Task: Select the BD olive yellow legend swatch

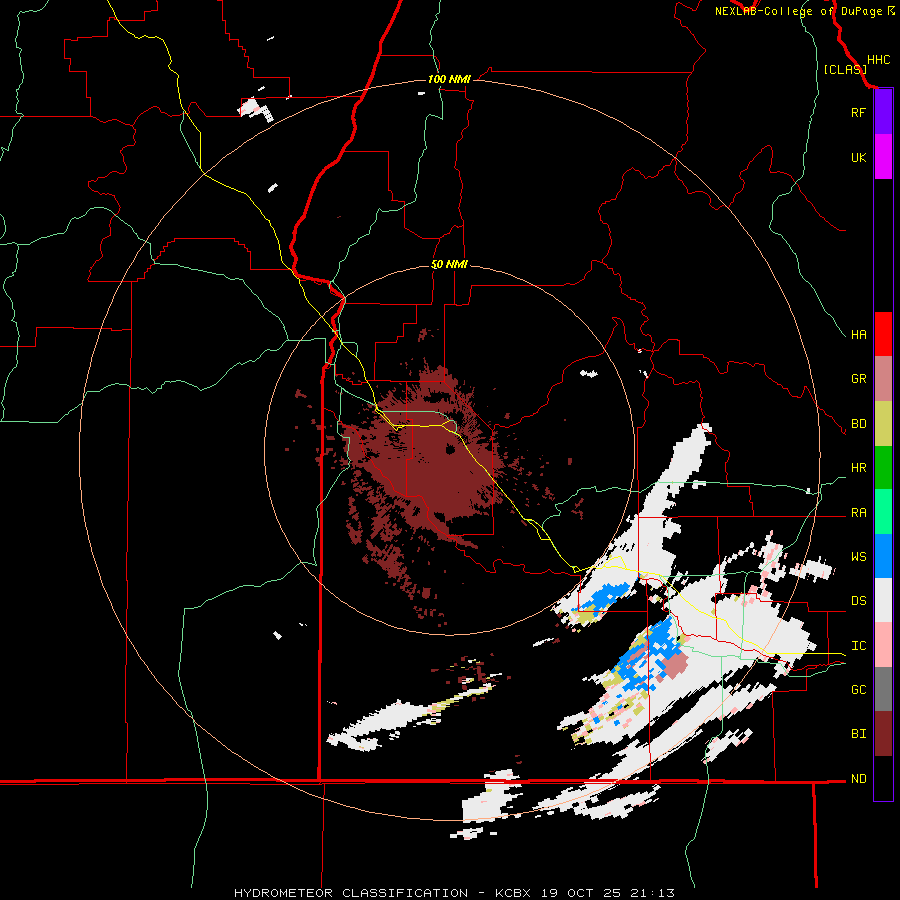Action: click(883, 424)
